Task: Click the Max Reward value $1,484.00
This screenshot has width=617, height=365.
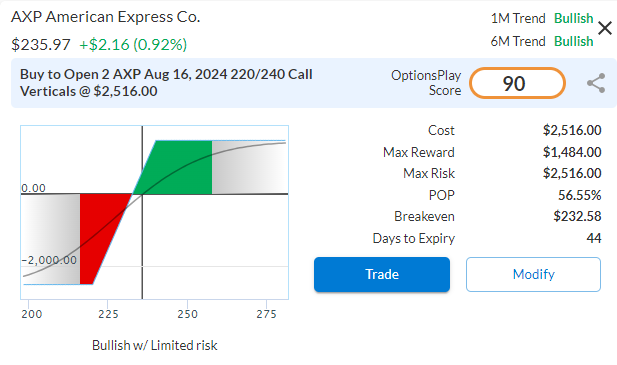Action: [x=572, y=152]
